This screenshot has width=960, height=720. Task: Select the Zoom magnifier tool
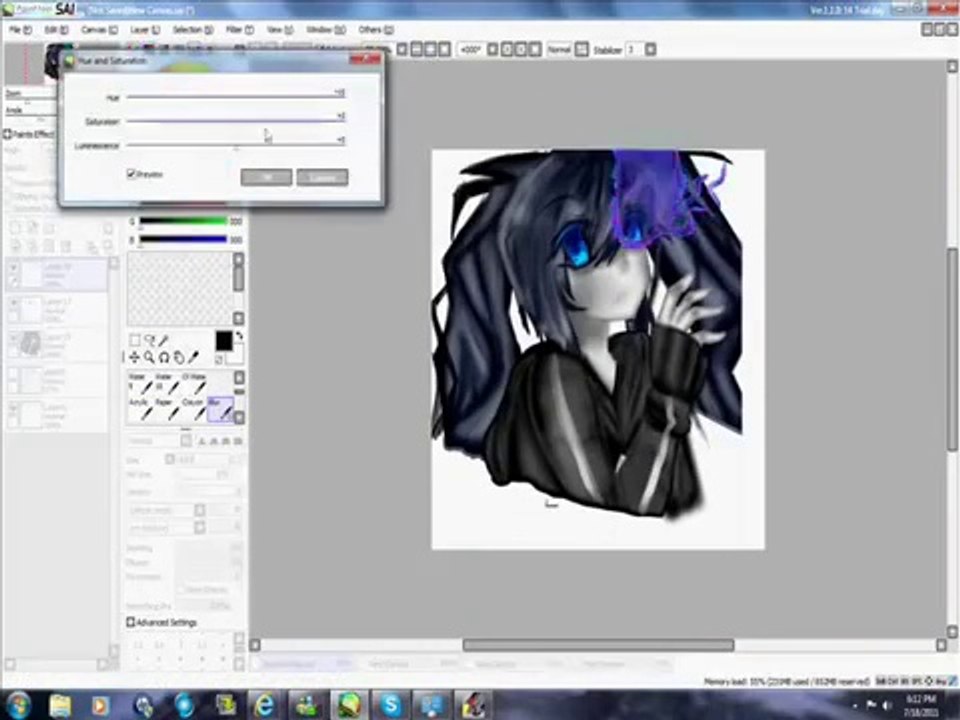coord(149,356)
